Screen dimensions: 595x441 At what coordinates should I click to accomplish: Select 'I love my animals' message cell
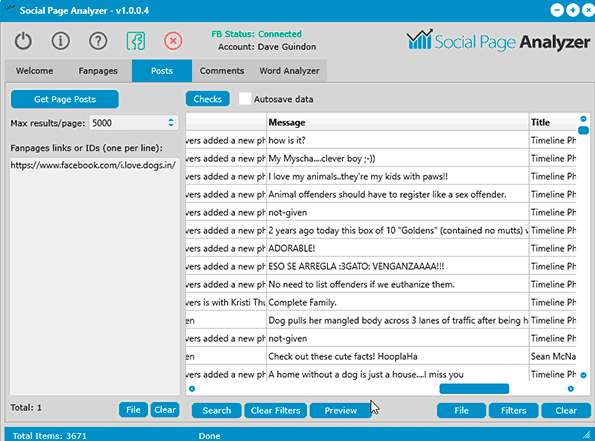pyautogui.click(x=398, y=176)
